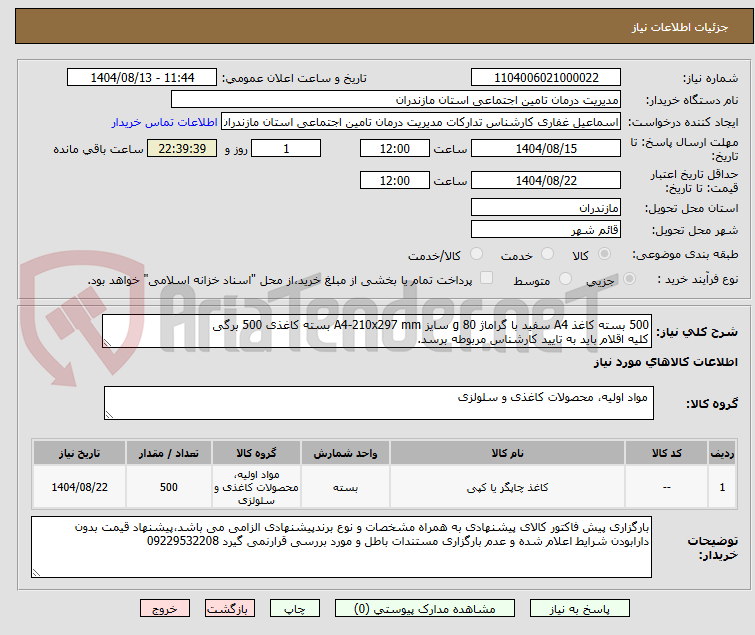Click the اطلاعات کالاهای مورد نیاز heading
This screenshot has width=755, height=635.
pyautogui.click(x=665, y=362)
